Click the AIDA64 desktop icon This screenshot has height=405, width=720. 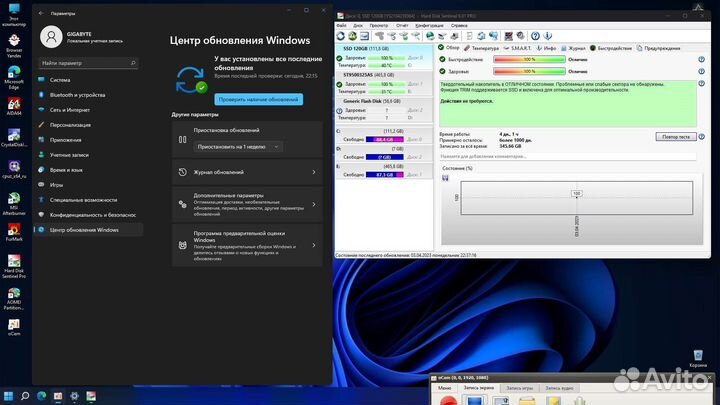tap(14, 107)
